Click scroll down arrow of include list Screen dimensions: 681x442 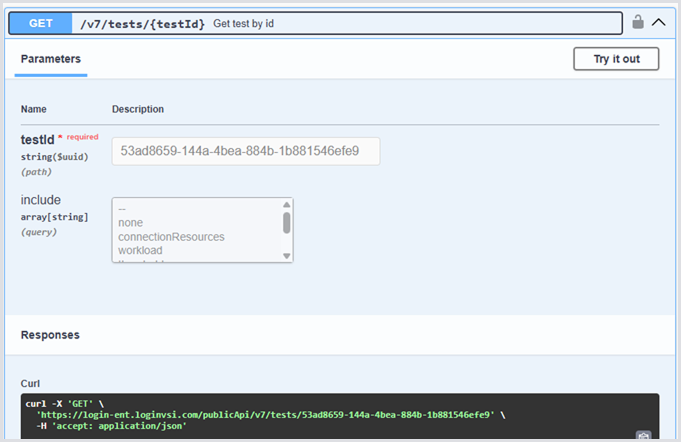pos(287,256)
